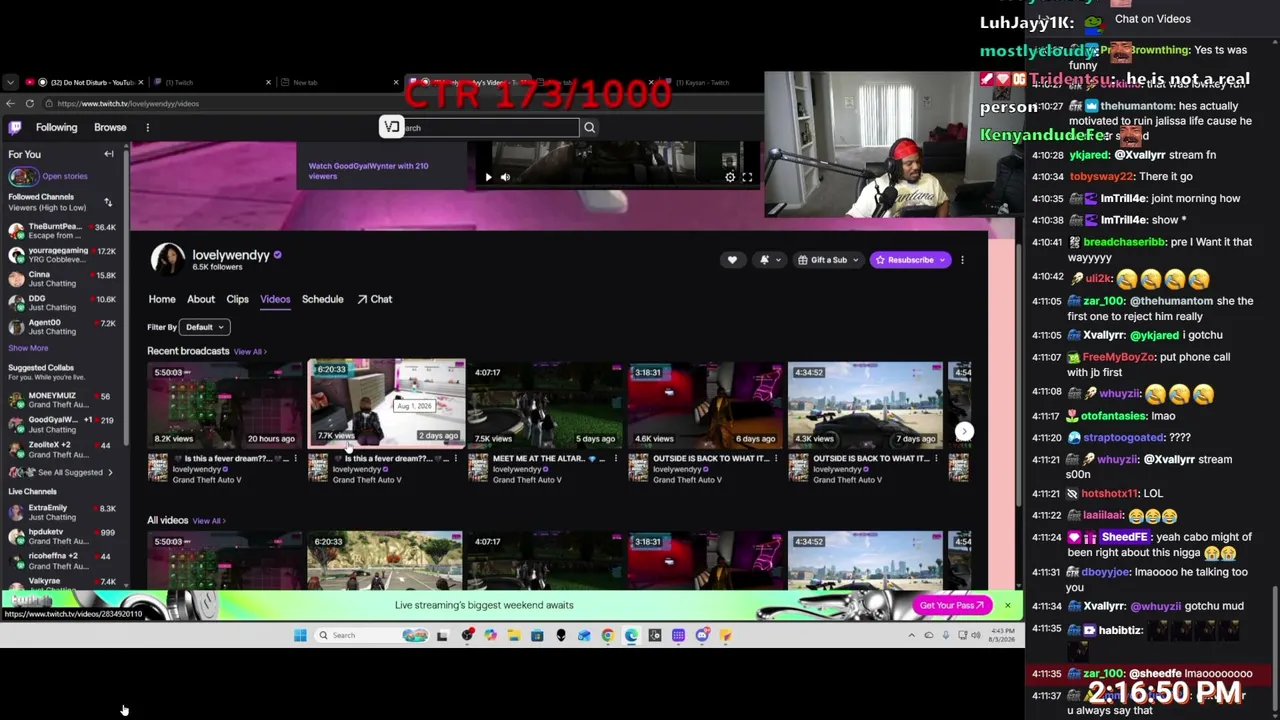Click Following in the Twitch top navigation
1280x720 pixels.
56,127
